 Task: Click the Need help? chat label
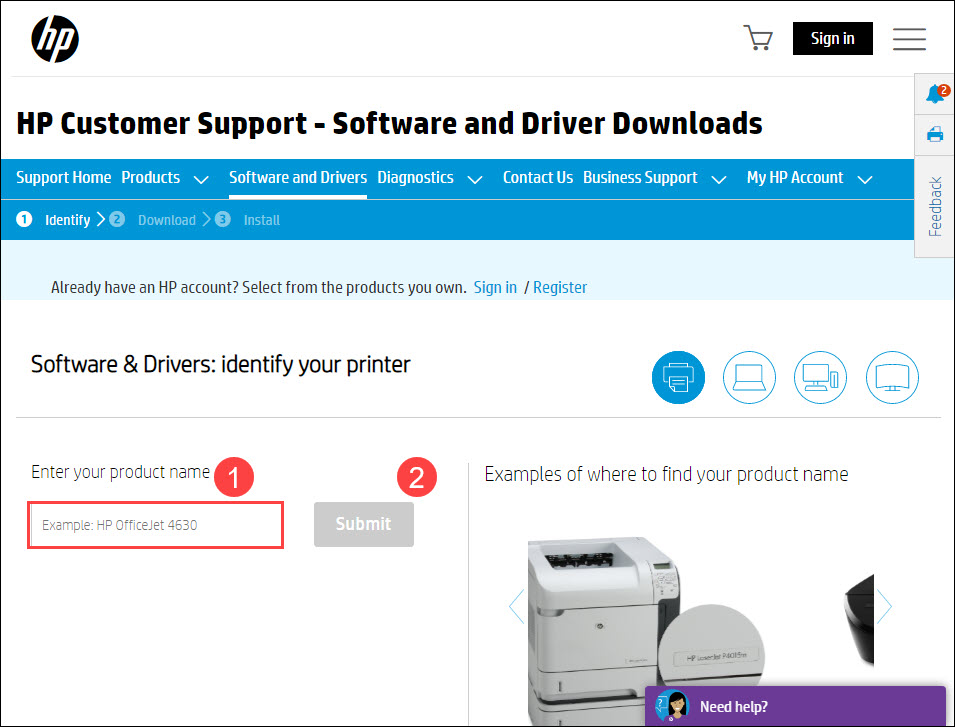733,706
